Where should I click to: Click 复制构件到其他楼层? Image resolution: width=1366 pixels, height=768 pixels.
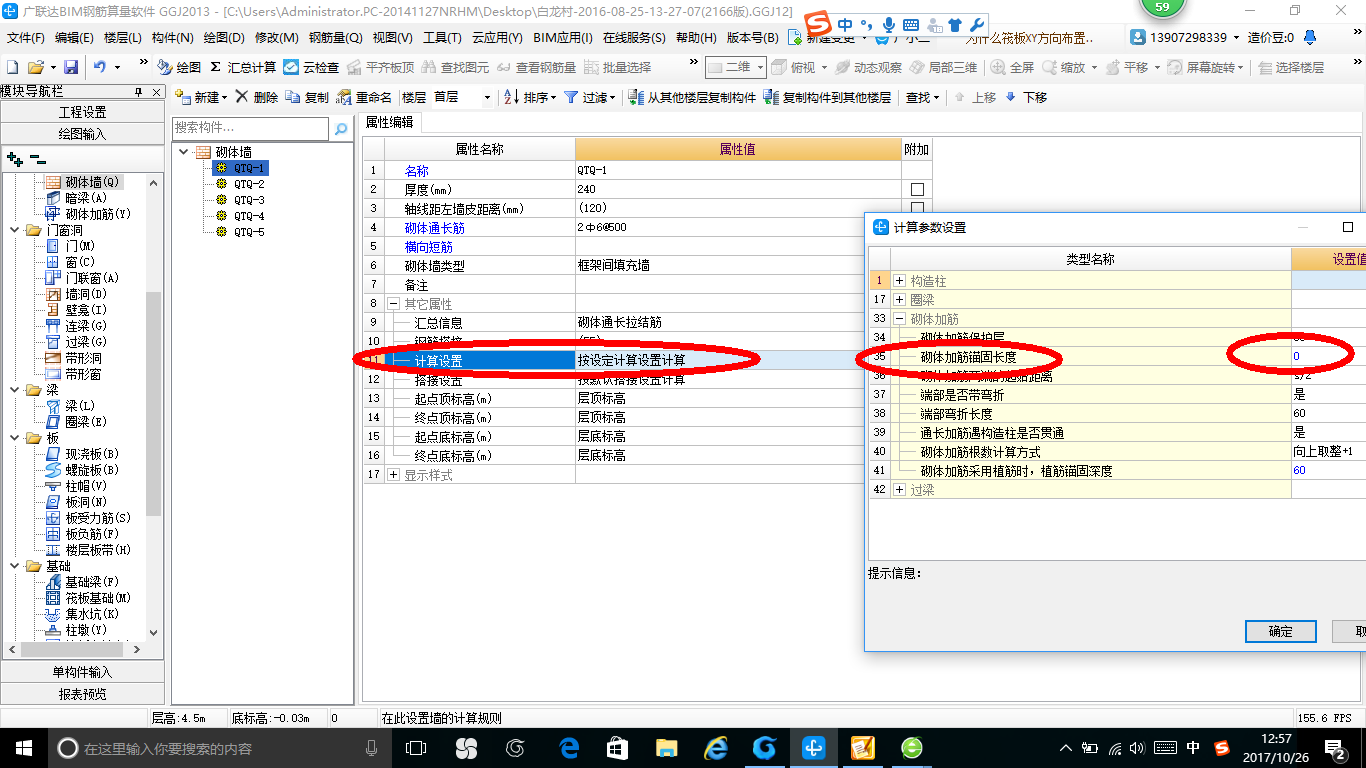point(827,97)
